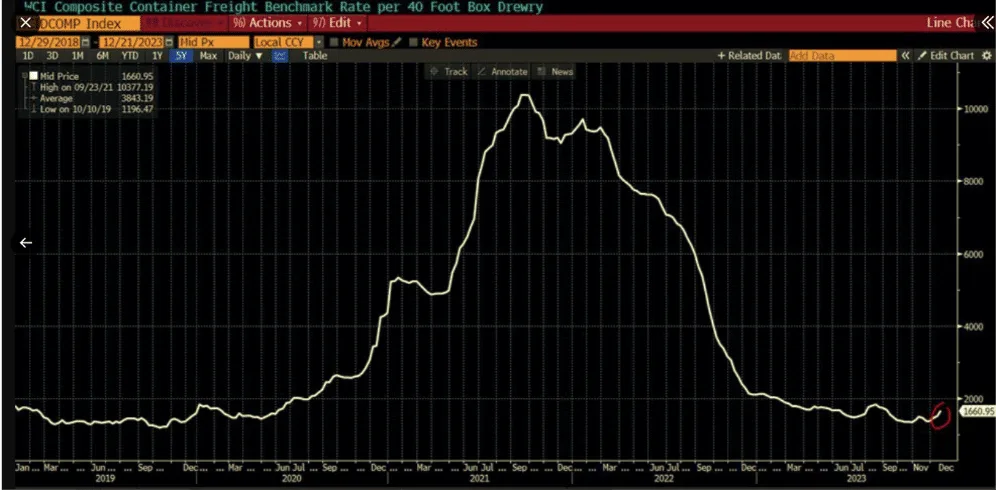Select the 3D time range
The height and width of the screenshot is (490, 996).
pos(52,56)
